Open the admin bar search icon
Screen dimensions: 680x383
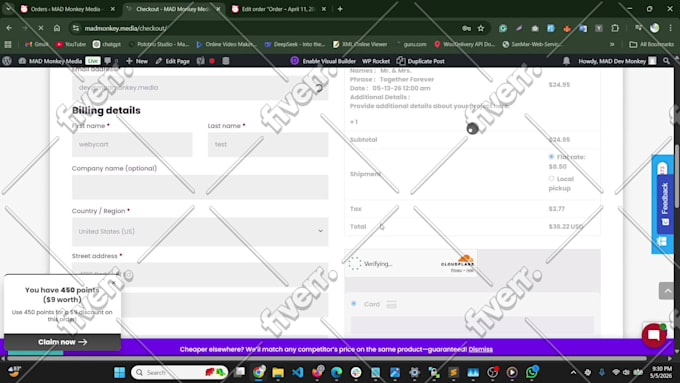[667, 61]
